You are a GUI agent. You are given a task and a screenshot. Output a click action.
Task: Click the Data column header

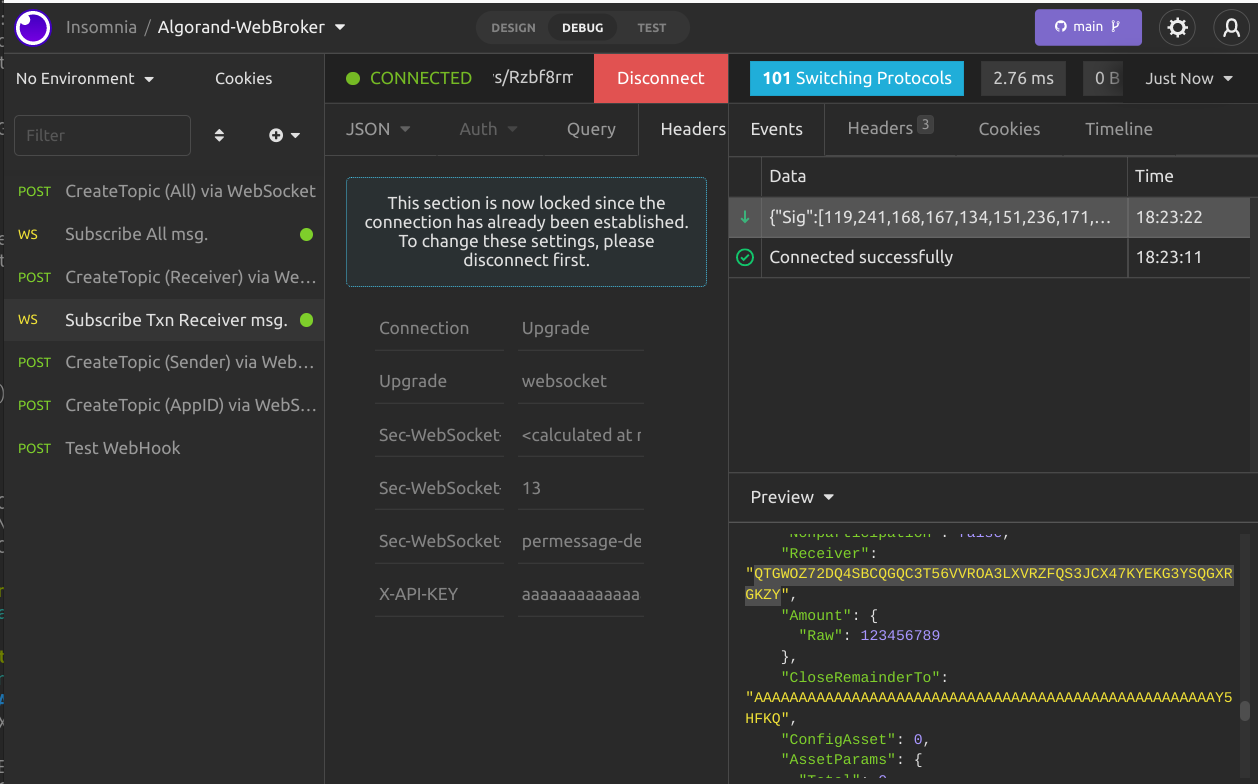point(787,176)
